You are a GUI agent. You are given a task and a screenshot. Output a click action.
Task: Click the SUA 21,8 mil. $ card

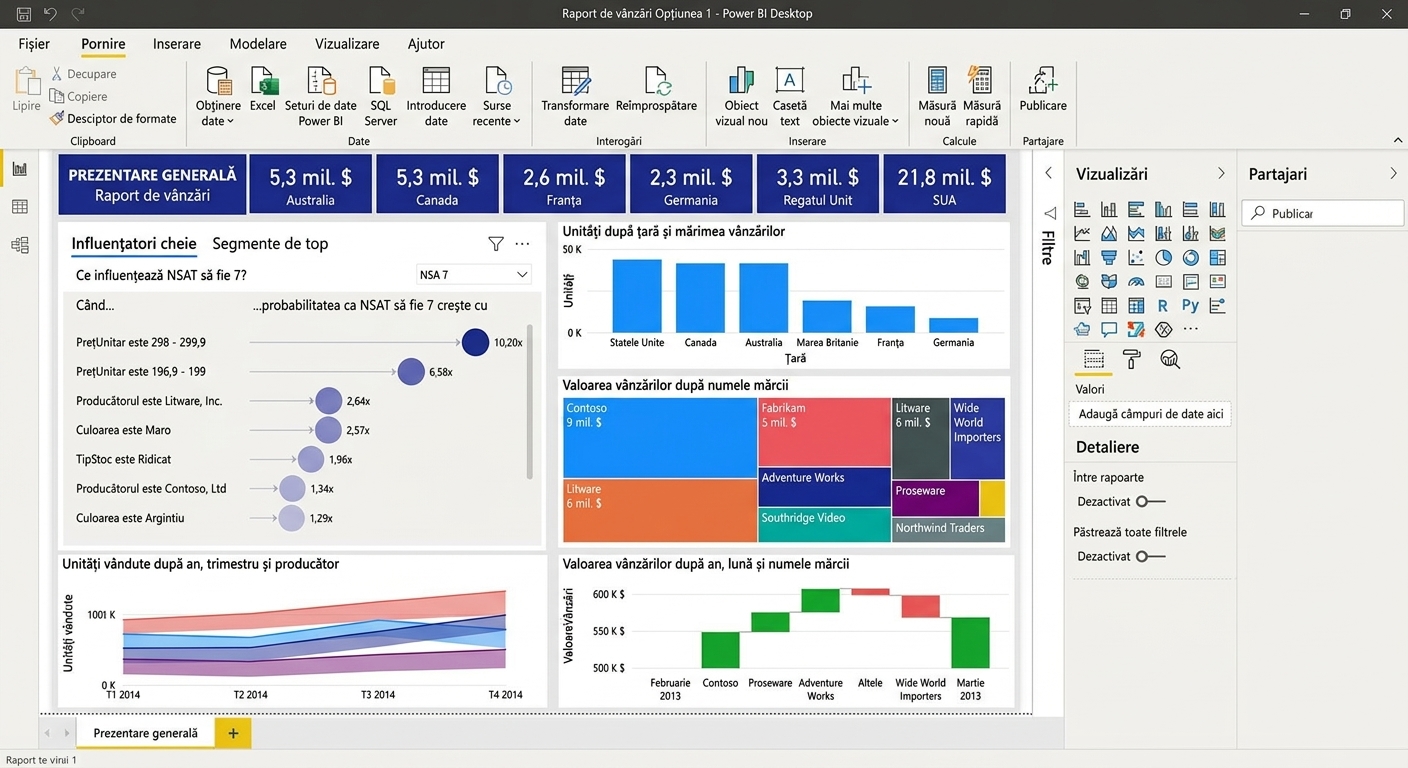click(944, 184)
